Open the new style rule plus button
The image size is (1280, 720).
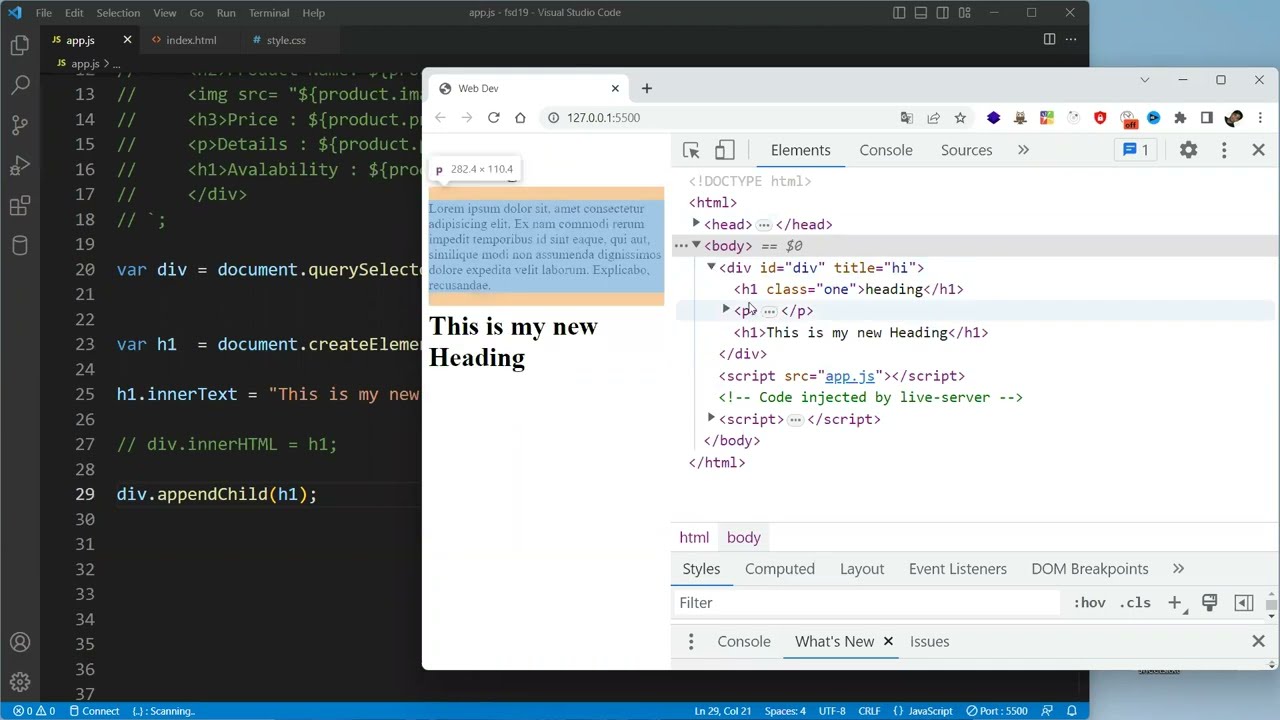(1175, 603)
